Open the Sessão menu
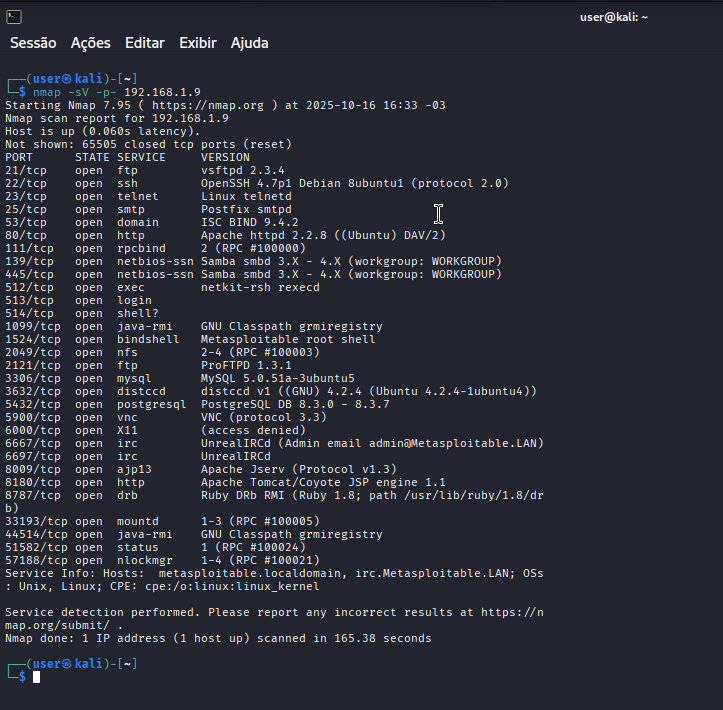This screenshot has width=723, height=710. coord(33,43)
